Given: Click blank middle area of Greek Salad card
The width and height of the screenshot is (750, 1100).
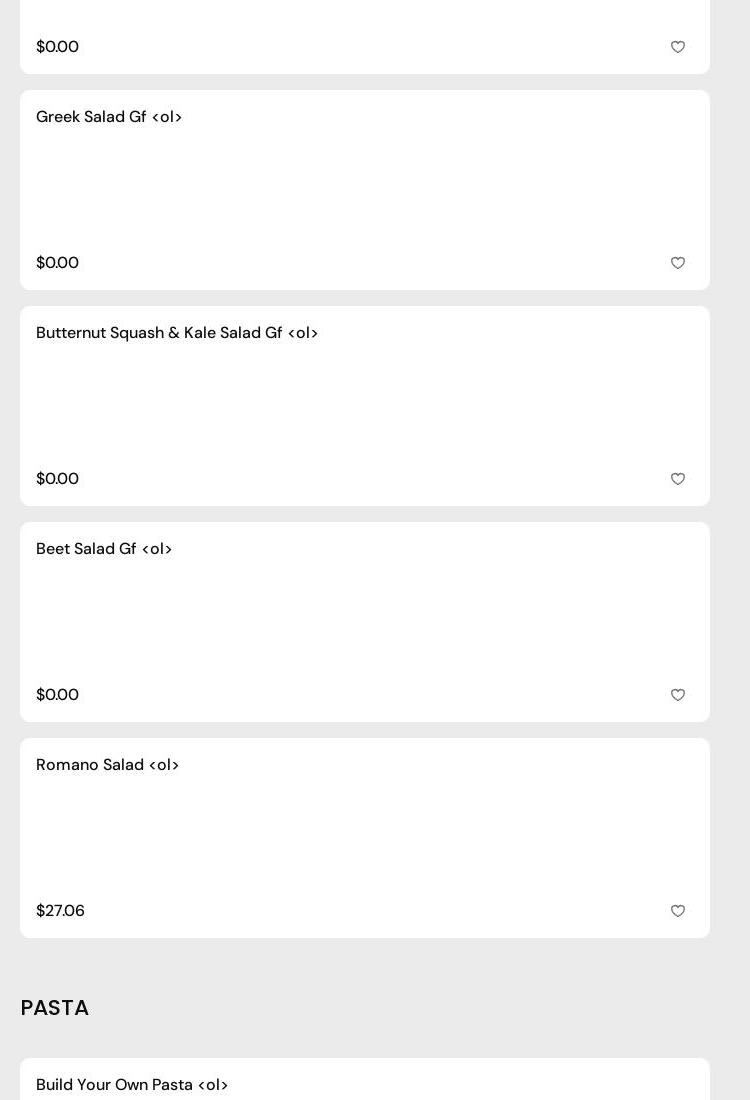Looking at the screenshot, I should click(x=365, y=190).
